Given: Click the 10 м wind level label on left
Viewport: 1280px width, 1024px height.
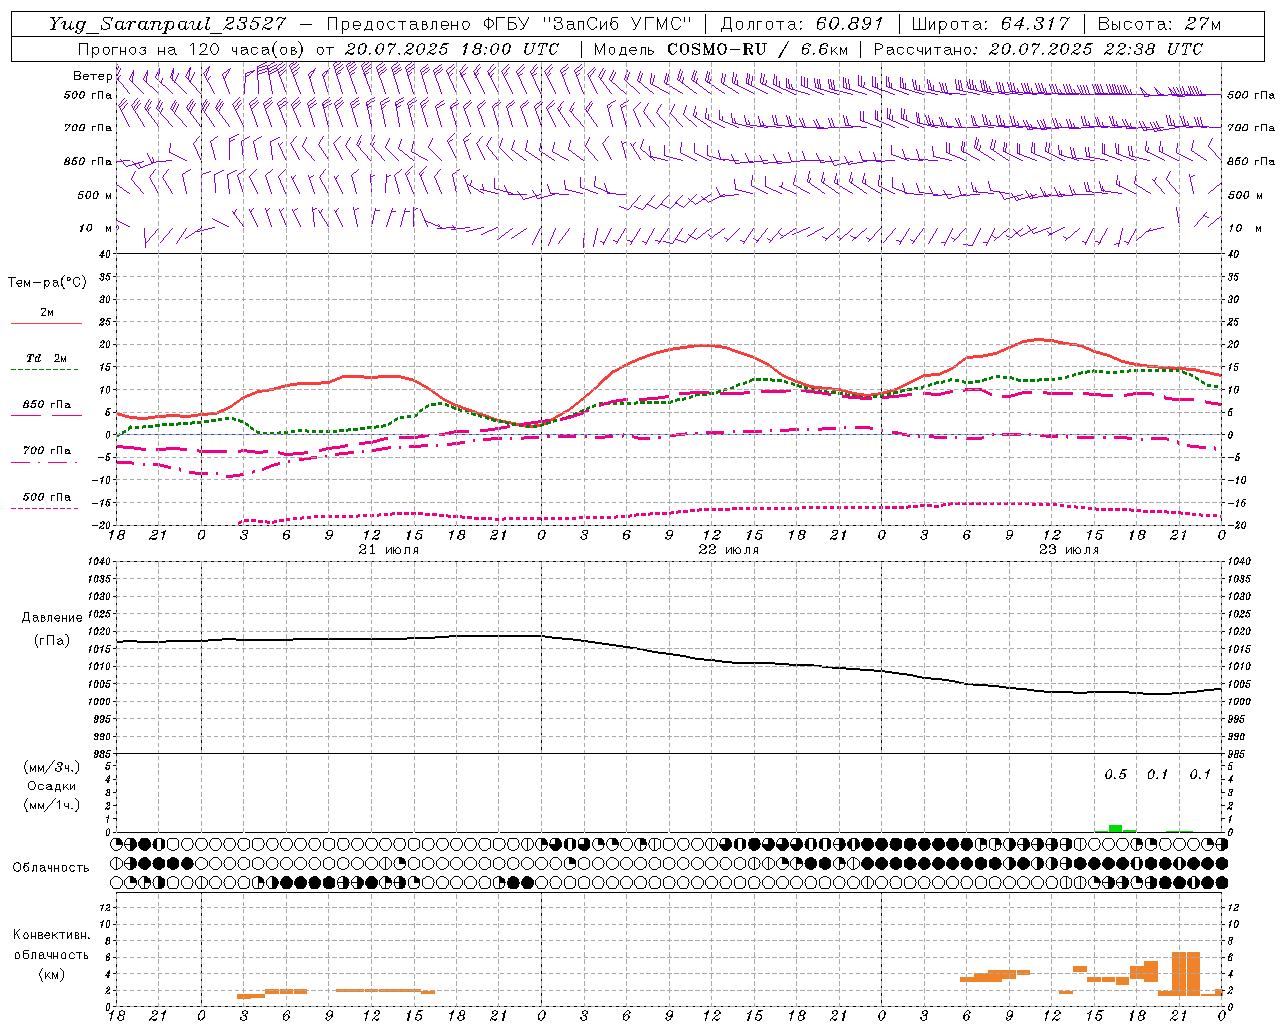Looking at the screenshot, I should pyautogui.click(x=95, y=228).
